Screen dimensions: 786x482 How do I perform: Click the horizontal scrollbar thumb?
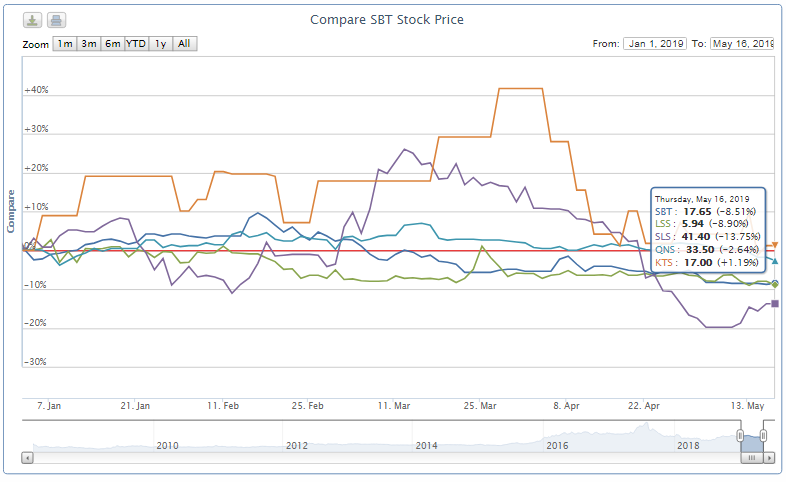pyautogui.click(x=752, y=457)
